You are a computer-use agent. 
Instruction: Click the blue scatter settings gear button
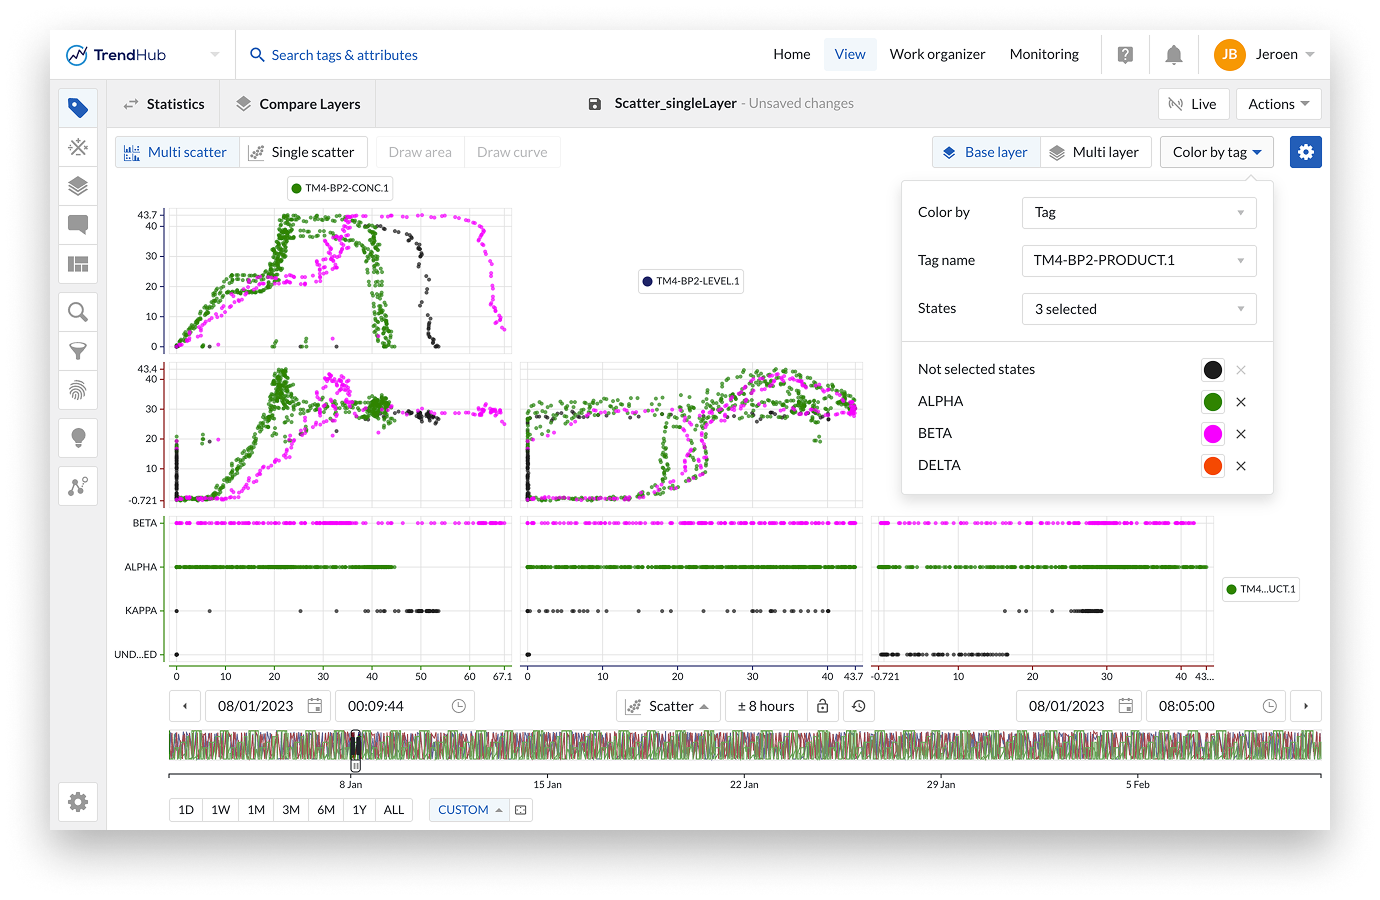click(1305, 152)
